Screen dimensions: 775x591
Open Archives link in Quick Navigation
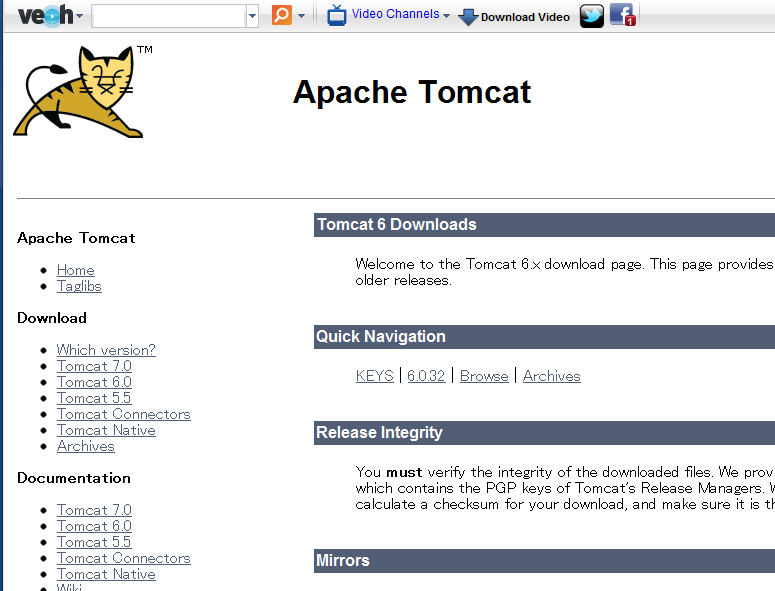coord(552,376)
